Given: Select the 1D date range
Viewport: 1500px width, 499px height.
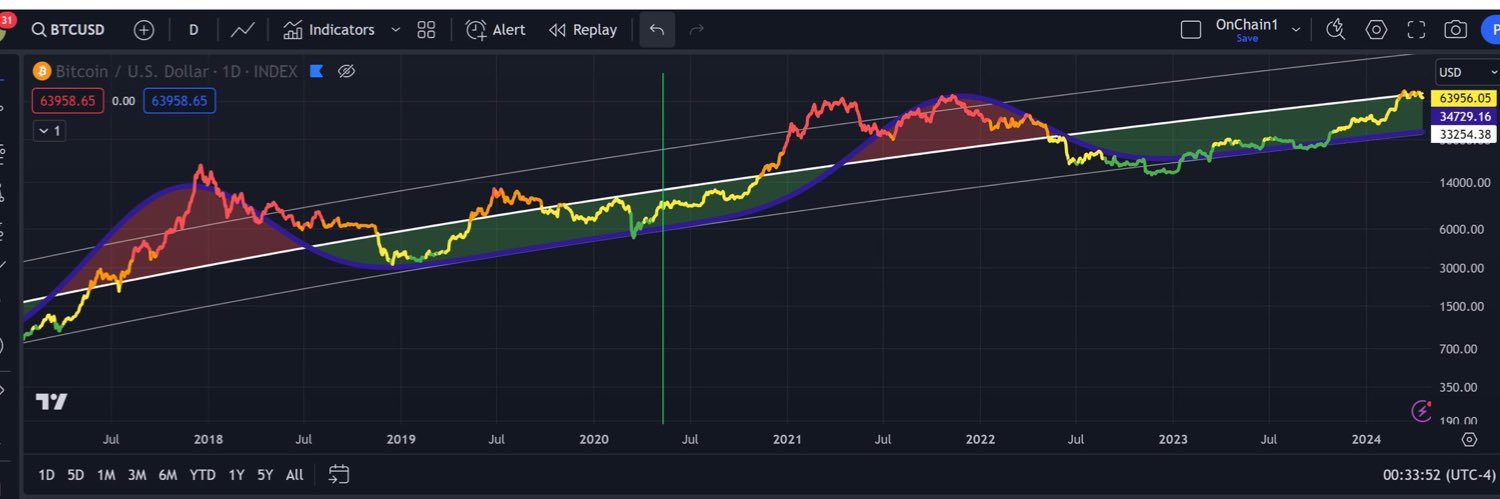Looking at the screenshot, I should [x=46, y=475].
